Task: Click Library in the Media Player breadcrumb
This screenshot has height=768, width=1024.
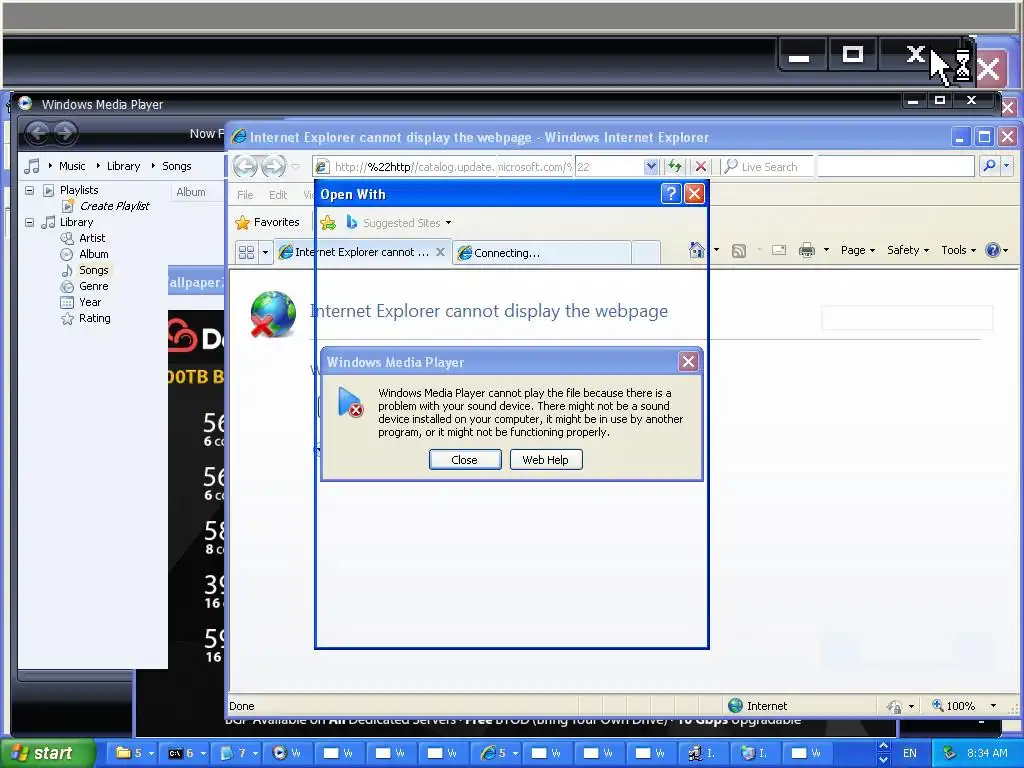Action: [x=123, y=166]
